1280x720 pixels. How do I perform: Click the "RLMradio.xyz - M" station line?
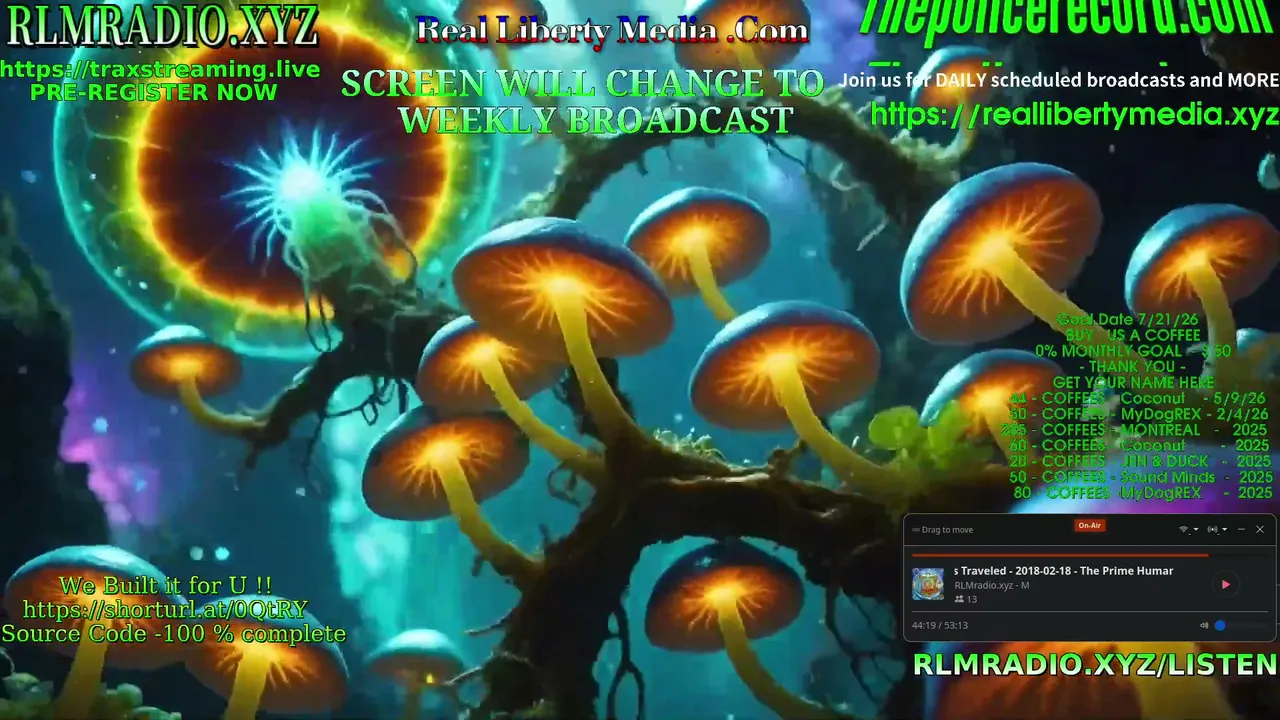pos(992,585)
